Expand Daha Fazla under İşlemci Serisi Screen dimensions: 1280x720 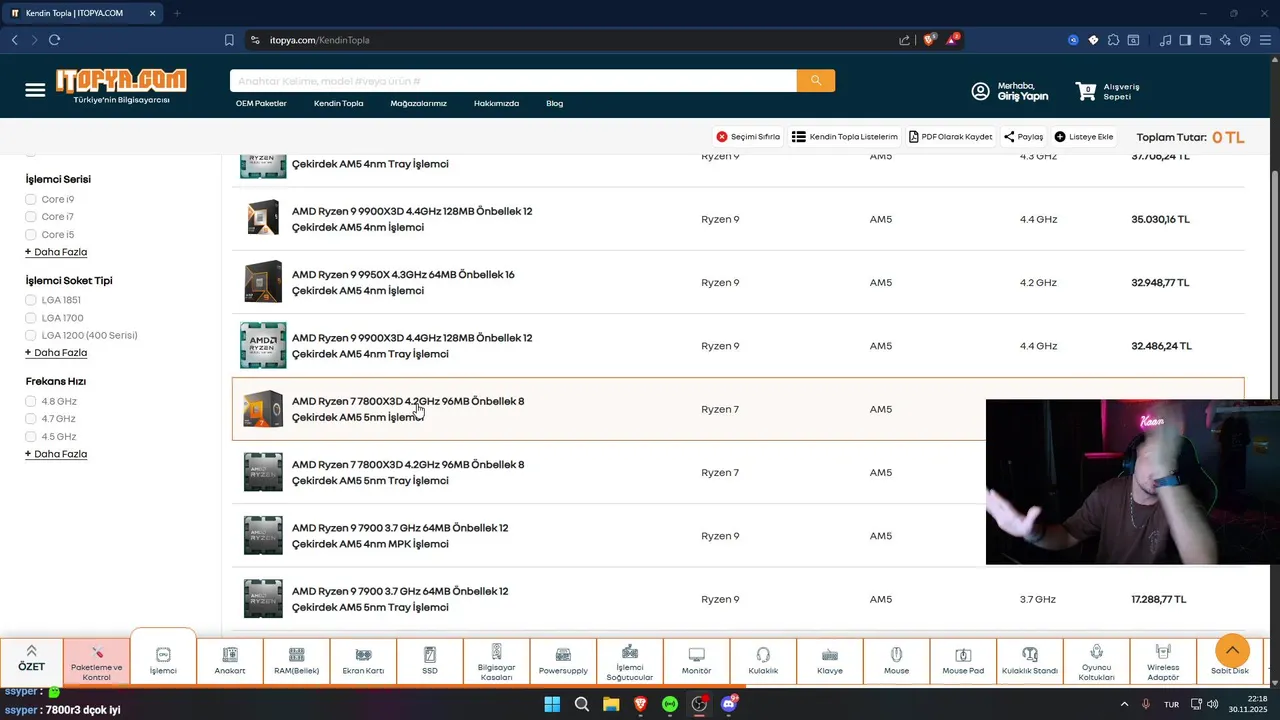click(56, 252)
